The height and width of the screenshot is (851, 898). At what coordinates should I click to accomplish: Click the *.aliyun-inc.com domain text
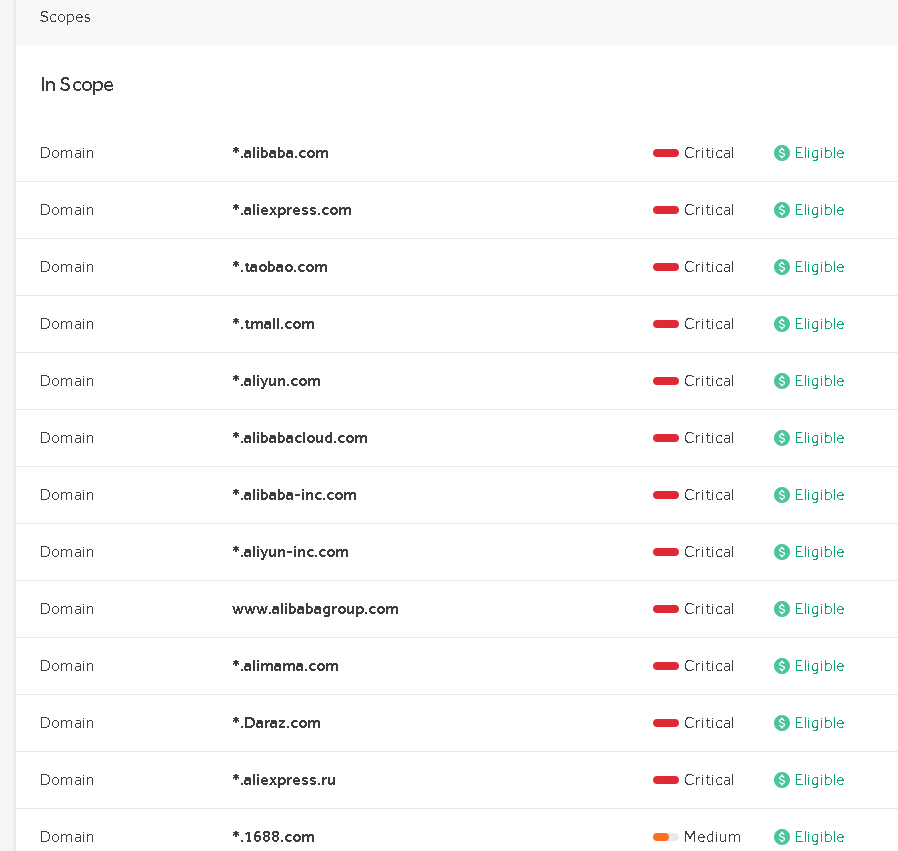coord(290,552)
